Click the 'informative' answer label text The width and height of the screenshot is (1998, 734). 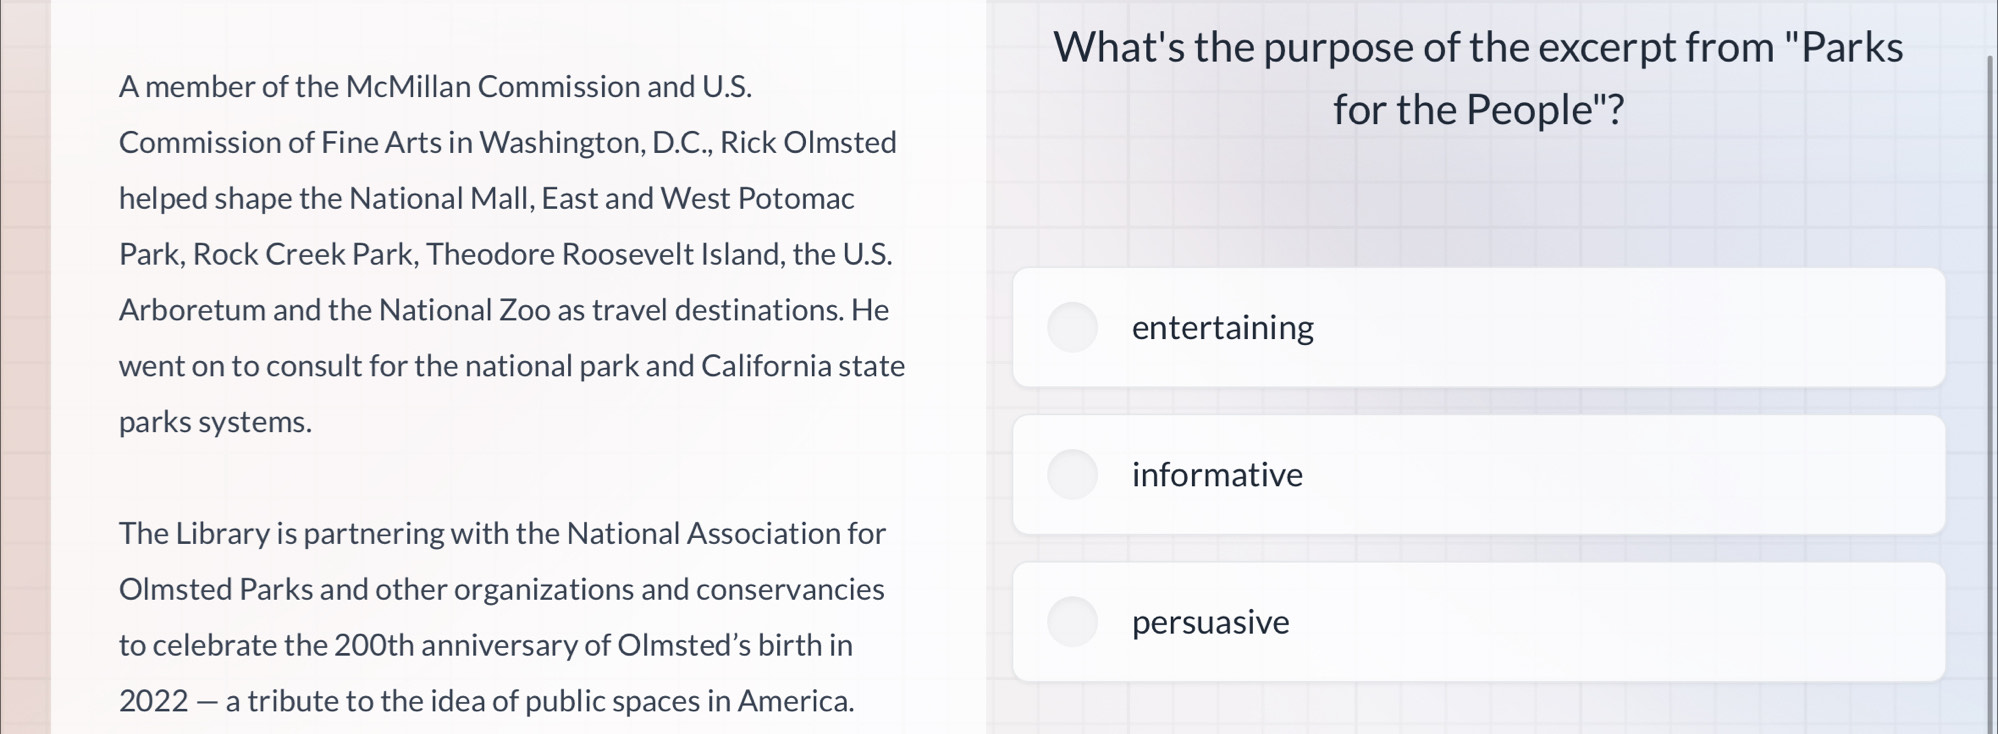tap(1217, 474)
